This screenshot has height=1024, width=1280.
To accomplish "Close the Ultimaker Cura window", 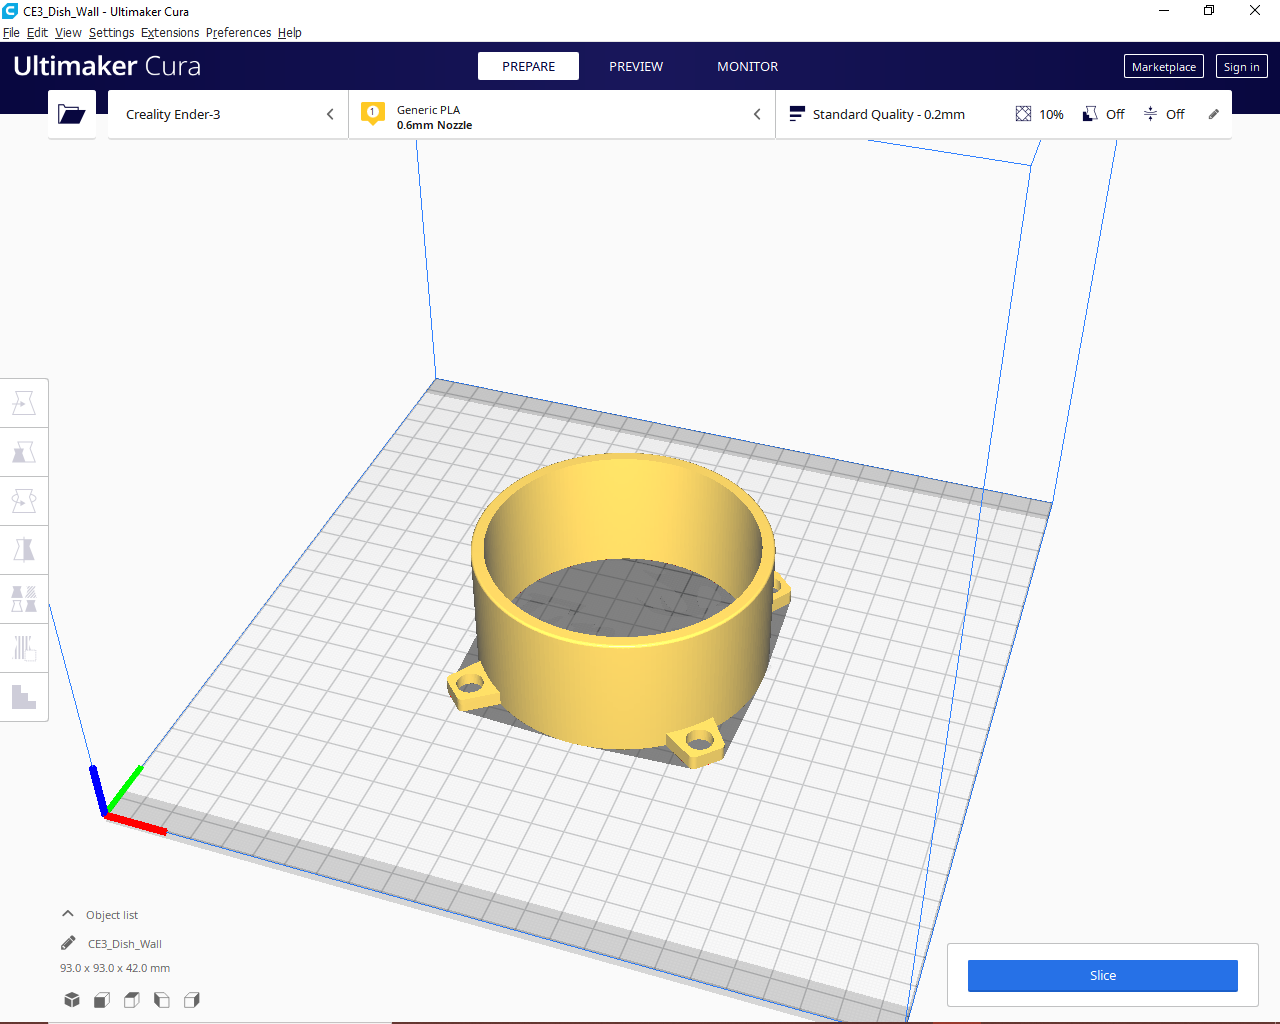I will [x=1255, y=11].
